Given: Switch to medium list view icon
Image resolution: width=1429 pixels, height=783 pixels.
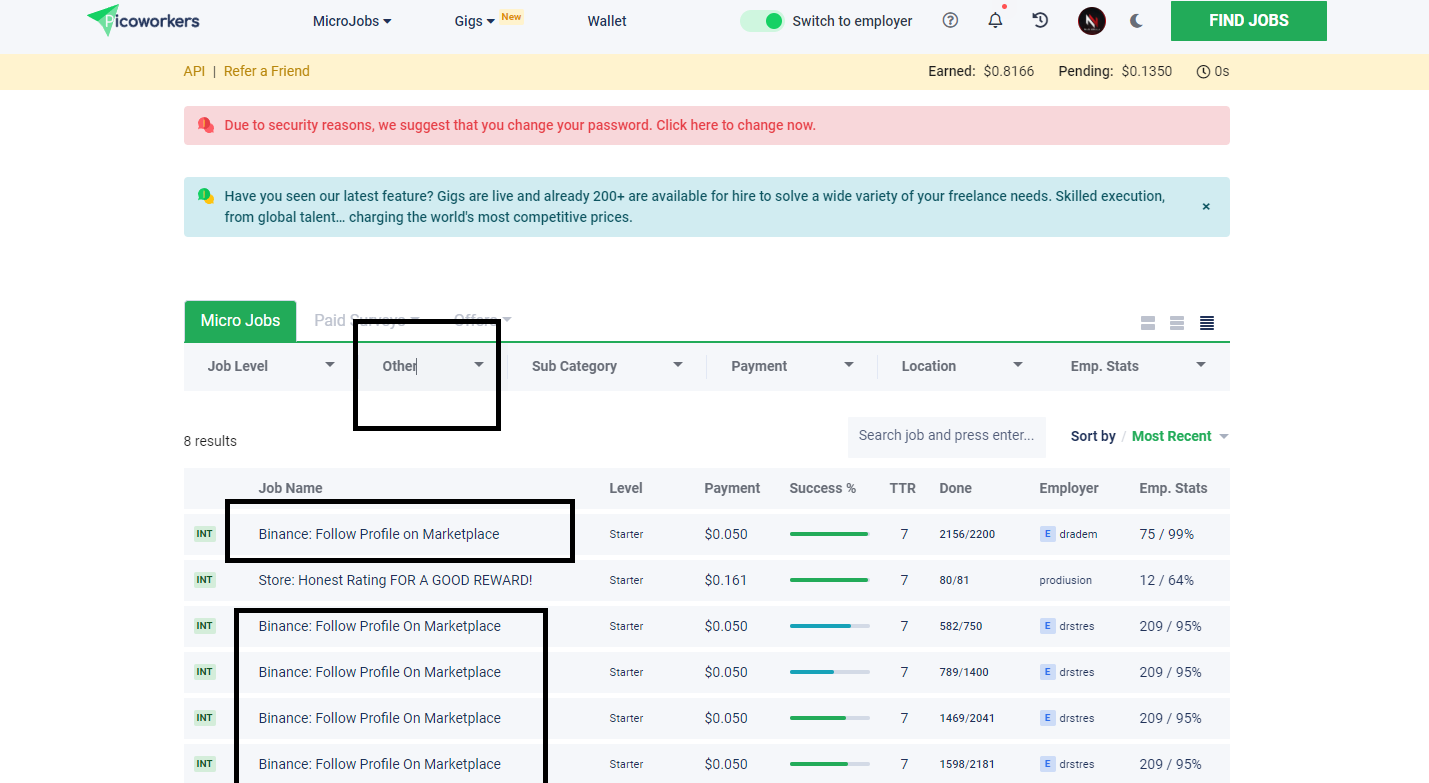Looking at the screenshot, I should [x=1177, y=323].
